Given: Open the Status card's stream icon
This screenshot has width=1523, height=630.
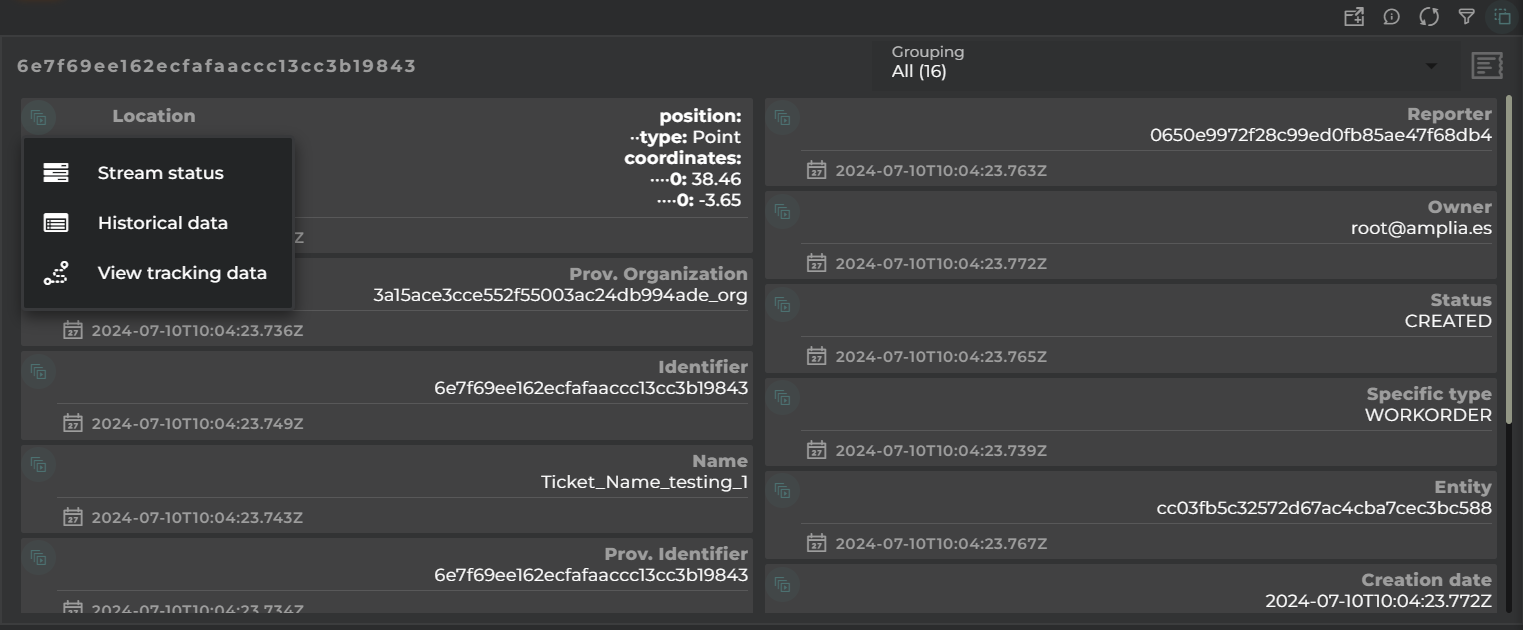Looking at the screenshot, I should (x=782, y=304).
